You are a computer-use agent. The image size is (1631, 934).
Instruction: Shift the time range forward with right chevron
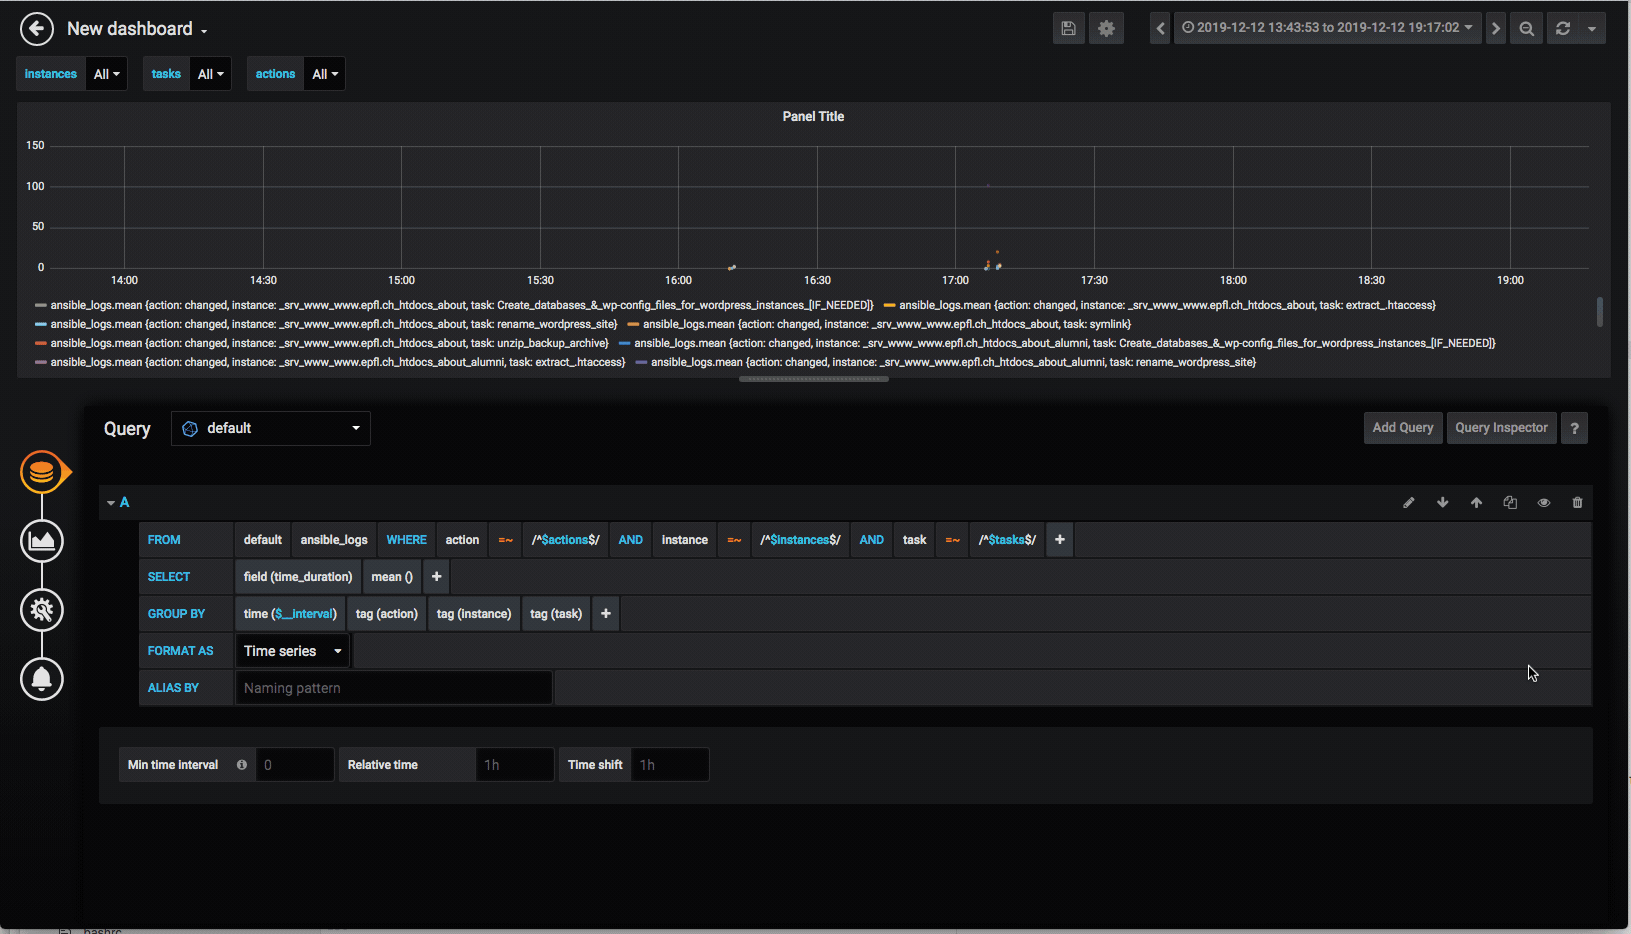tap(1495, 28)
